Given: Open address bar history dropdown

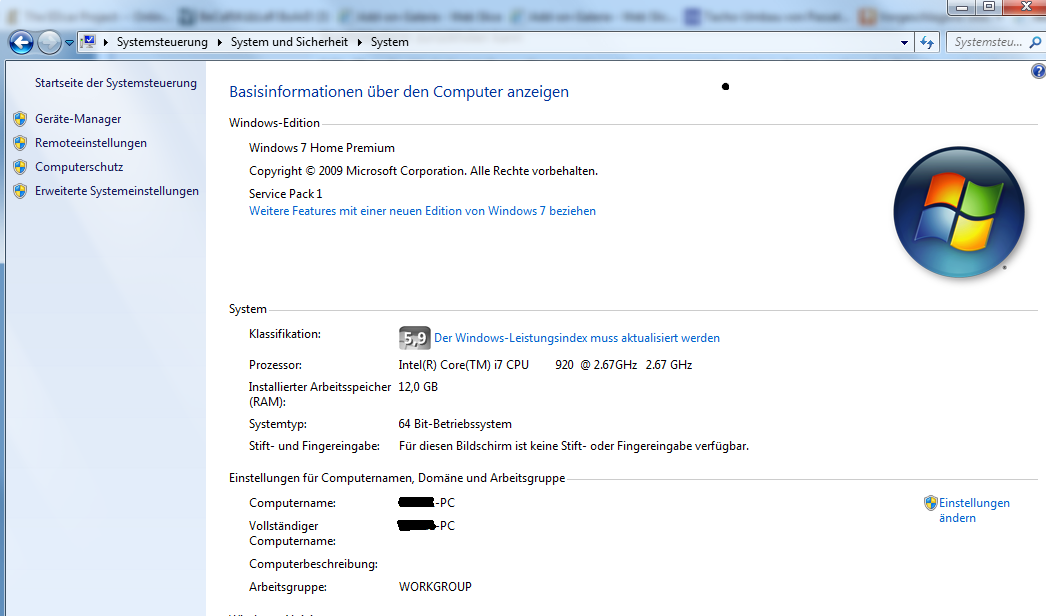Looking at the screenshot, I should click(904, 43).
